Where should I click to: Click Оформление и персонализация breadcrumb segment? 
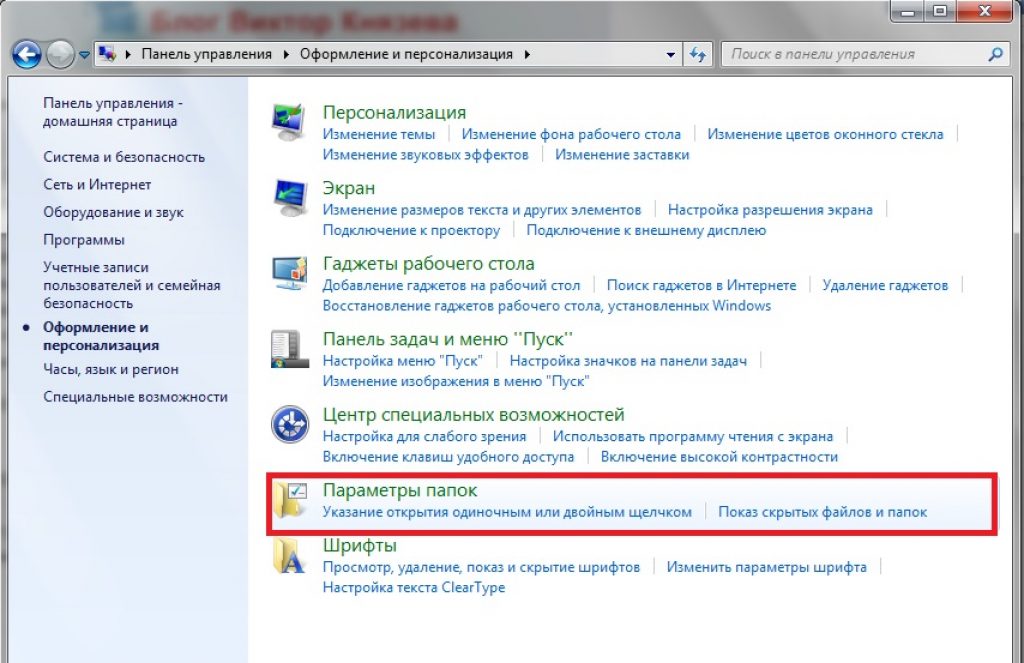click(x=406, y=54)
